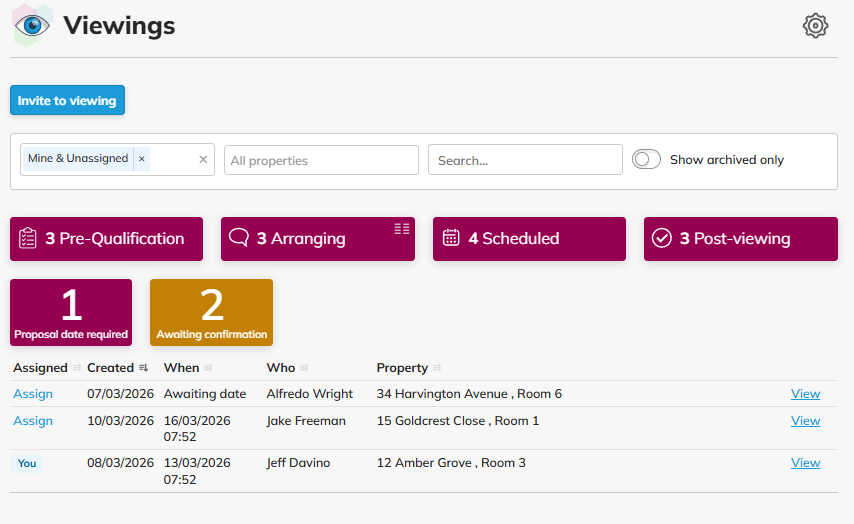
Task: Open the settings gear icon
Action: [x=816, y=26]
